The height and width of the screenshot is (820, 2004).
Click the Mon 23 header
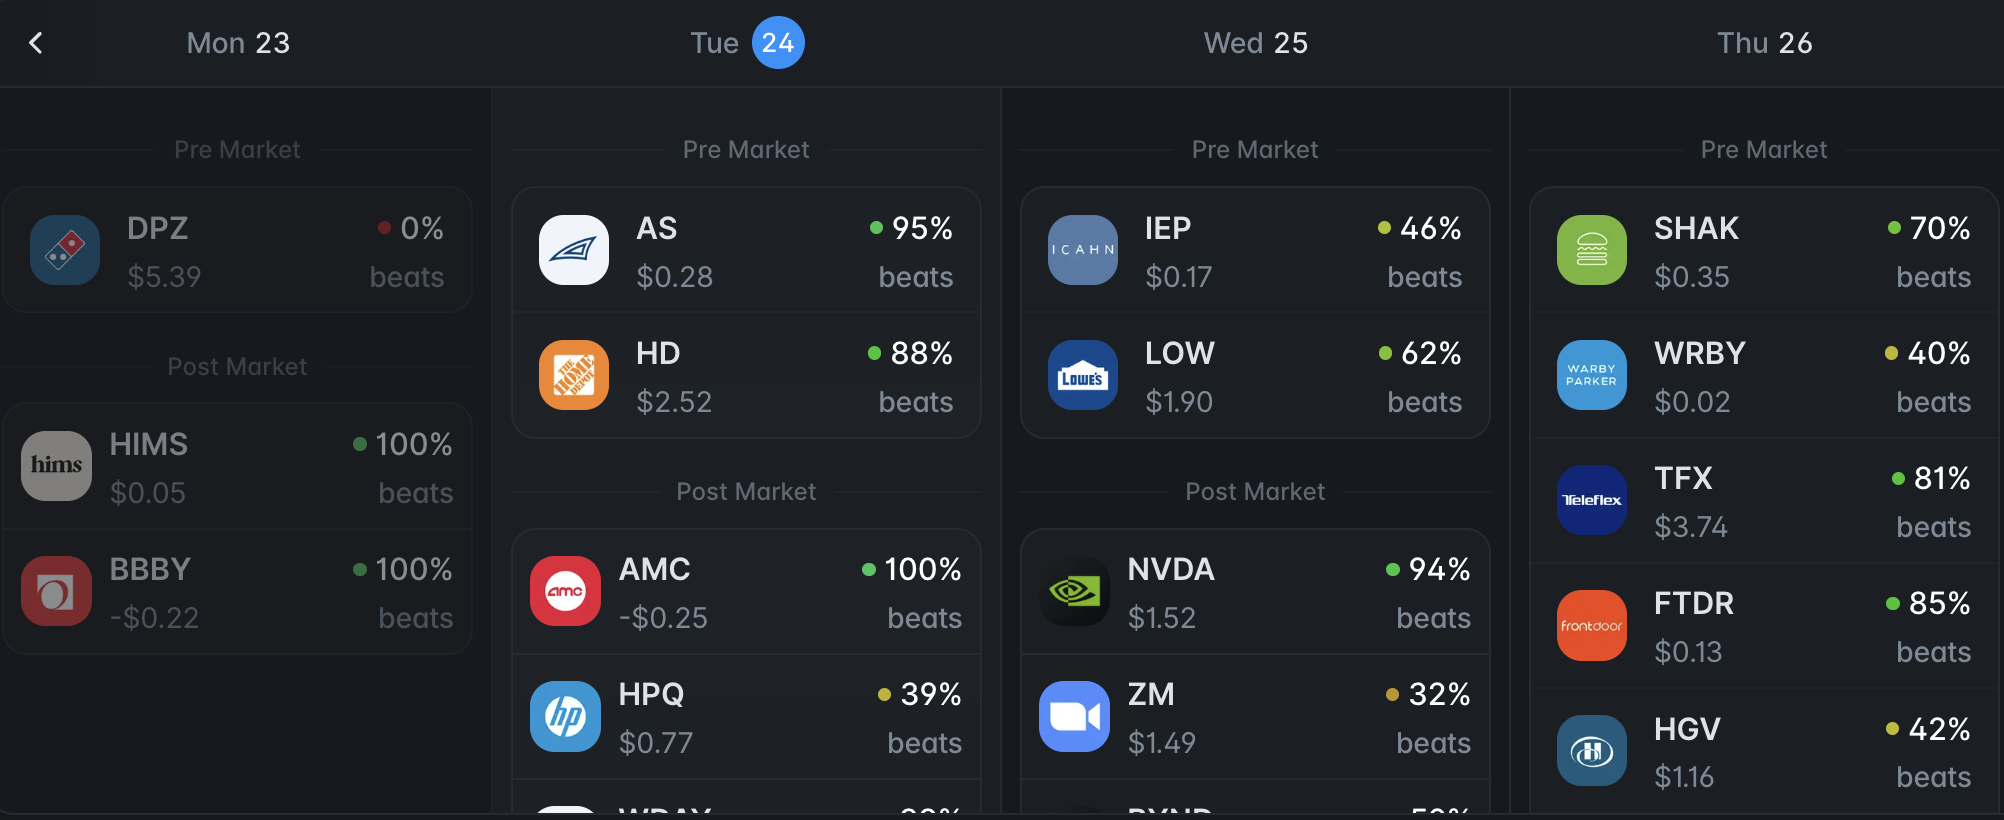[x=238, y=43]
